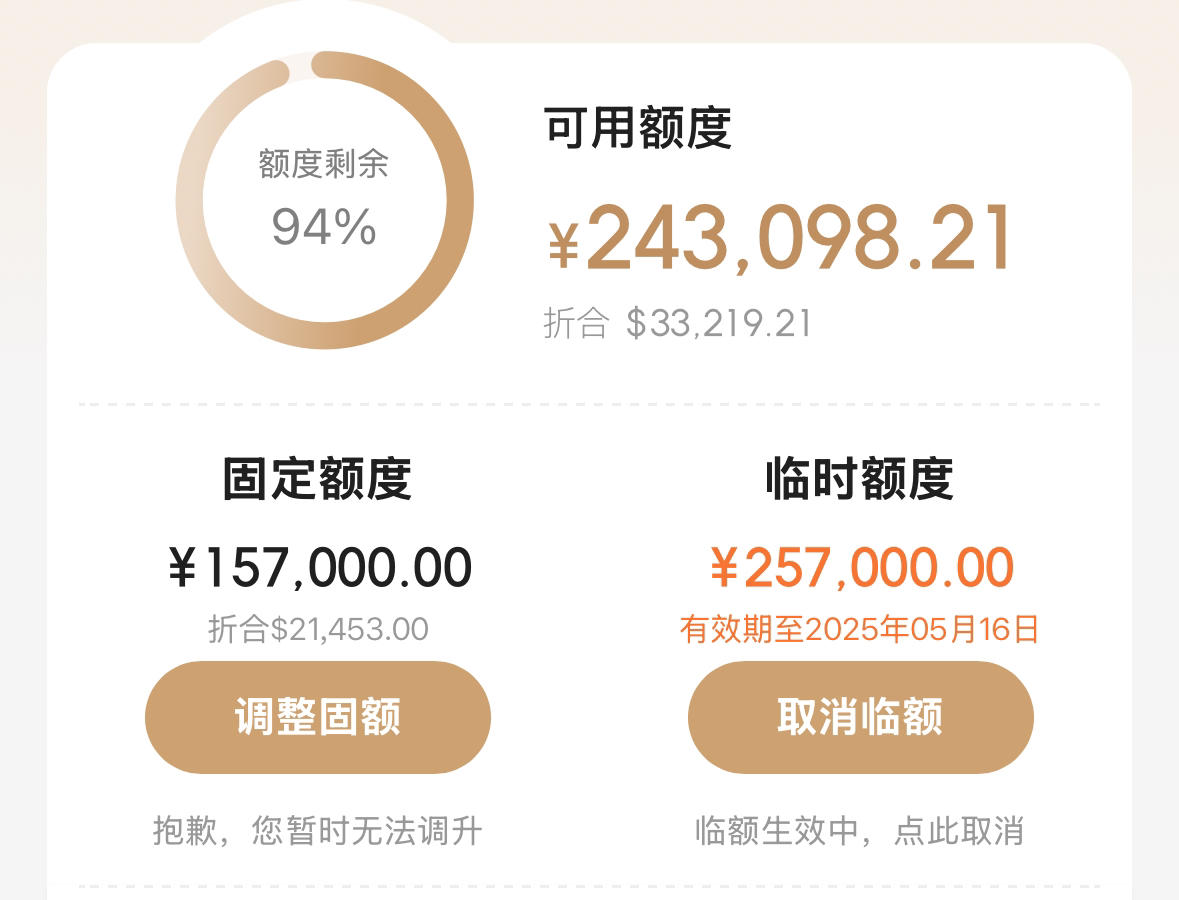The height and width of the screenshot is (900, 1179).
Task: Select the ¥157,000.00 fixed limit amount
Action: [320, 568]
